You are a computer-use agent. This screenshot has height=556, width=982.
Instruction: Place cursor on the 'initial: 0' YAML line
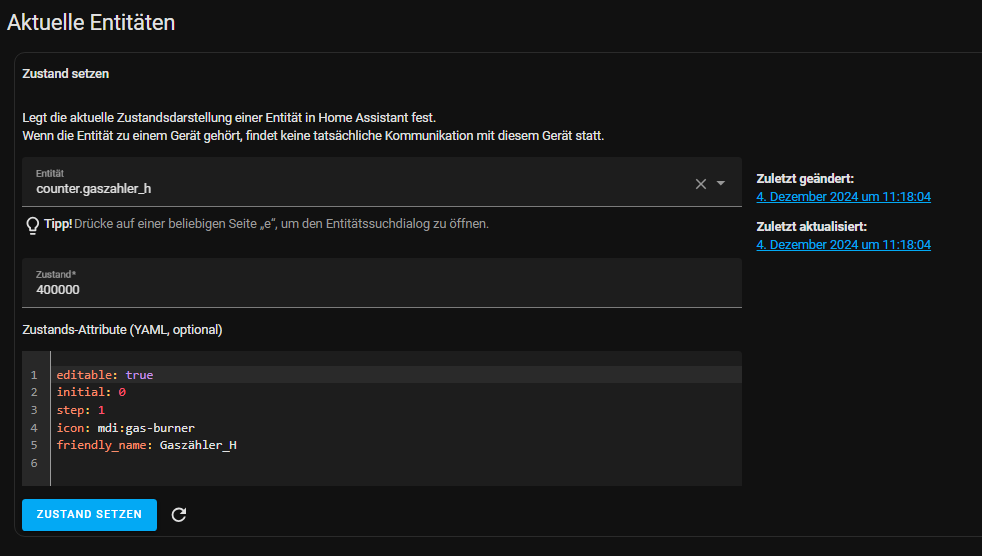coord(91,393)
